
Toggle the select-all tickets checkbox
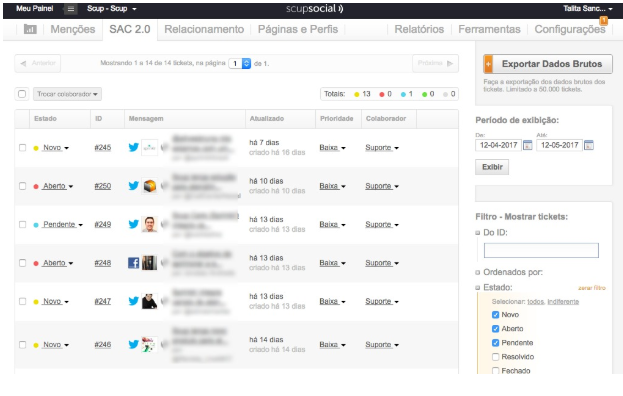(22, 94)
